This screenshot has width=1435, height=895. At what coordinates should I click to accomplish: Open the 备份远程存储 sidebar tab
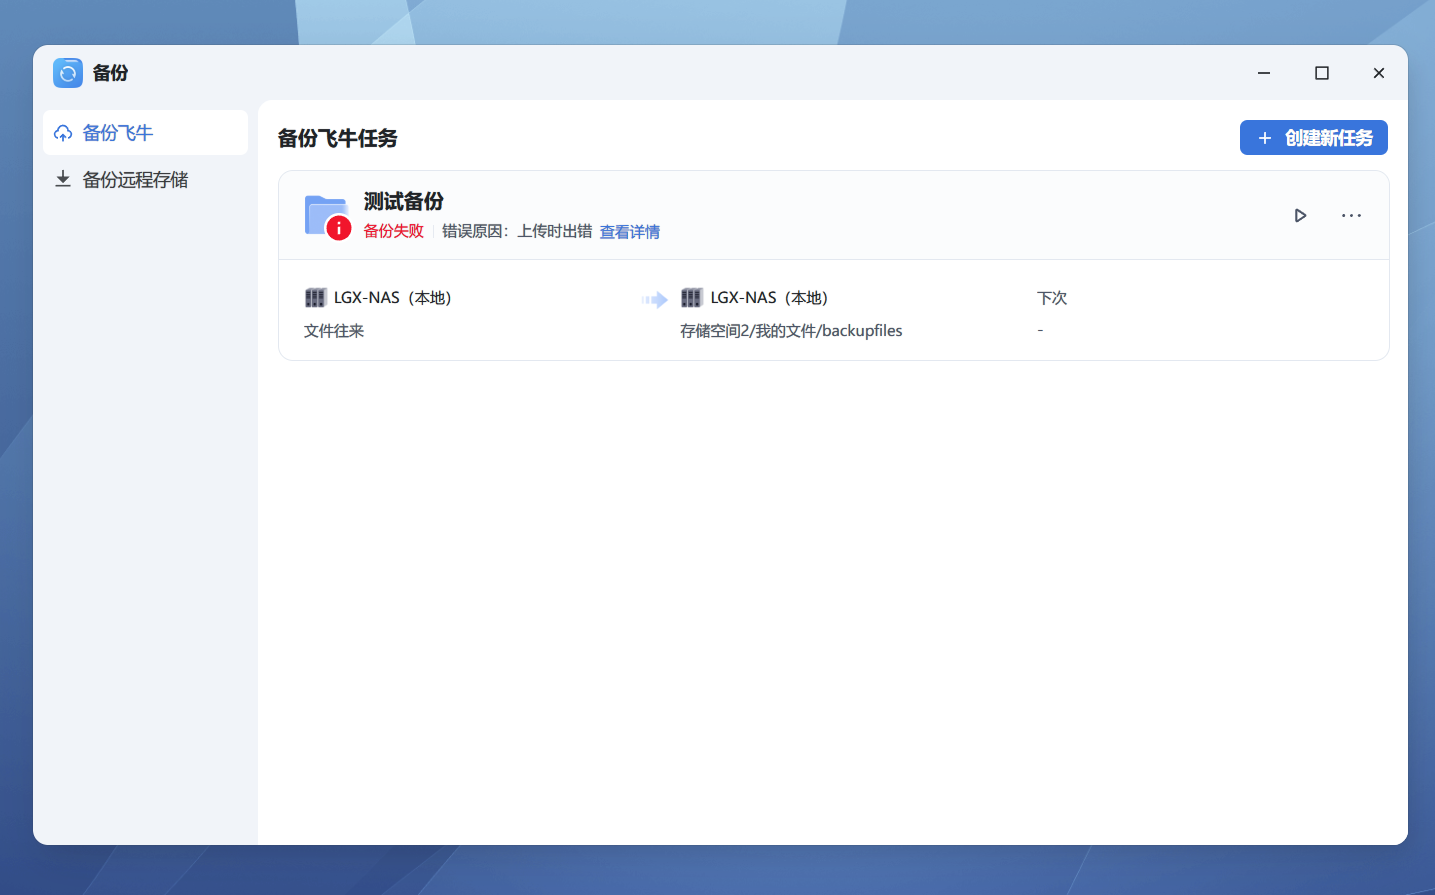coord(145,180)
